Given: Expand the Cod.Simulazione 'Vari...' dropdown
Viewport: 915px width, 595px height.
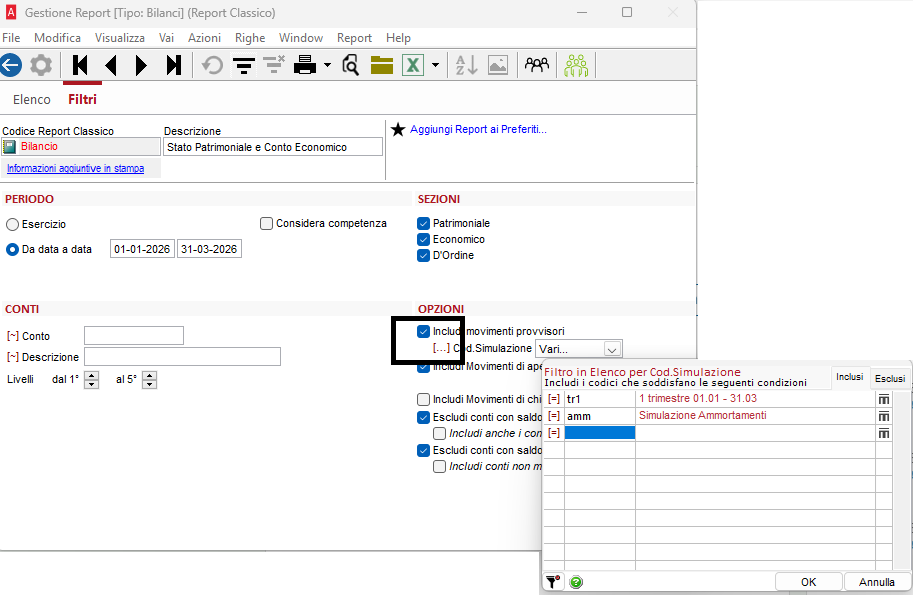Looking at the screenshot, I should 611,349.
